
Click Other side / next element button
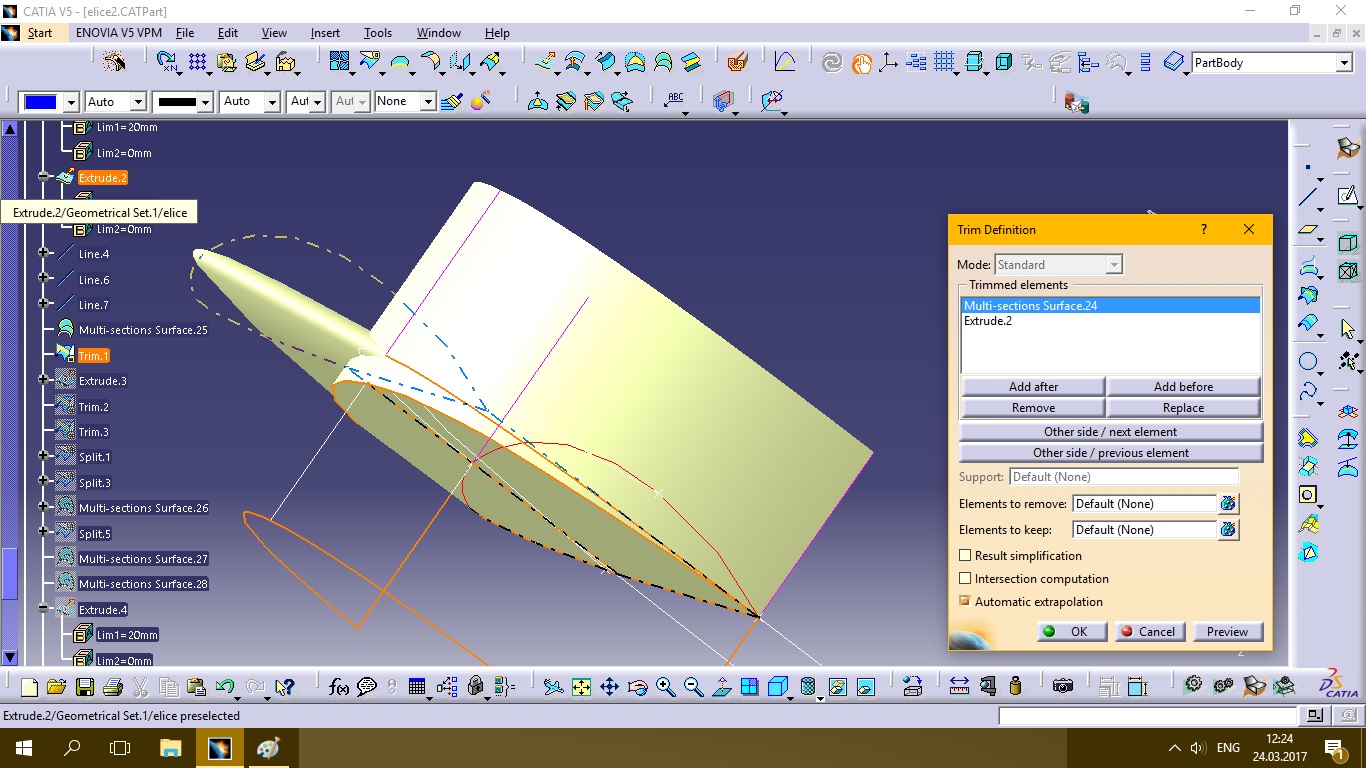click(x=1110, y=431)
